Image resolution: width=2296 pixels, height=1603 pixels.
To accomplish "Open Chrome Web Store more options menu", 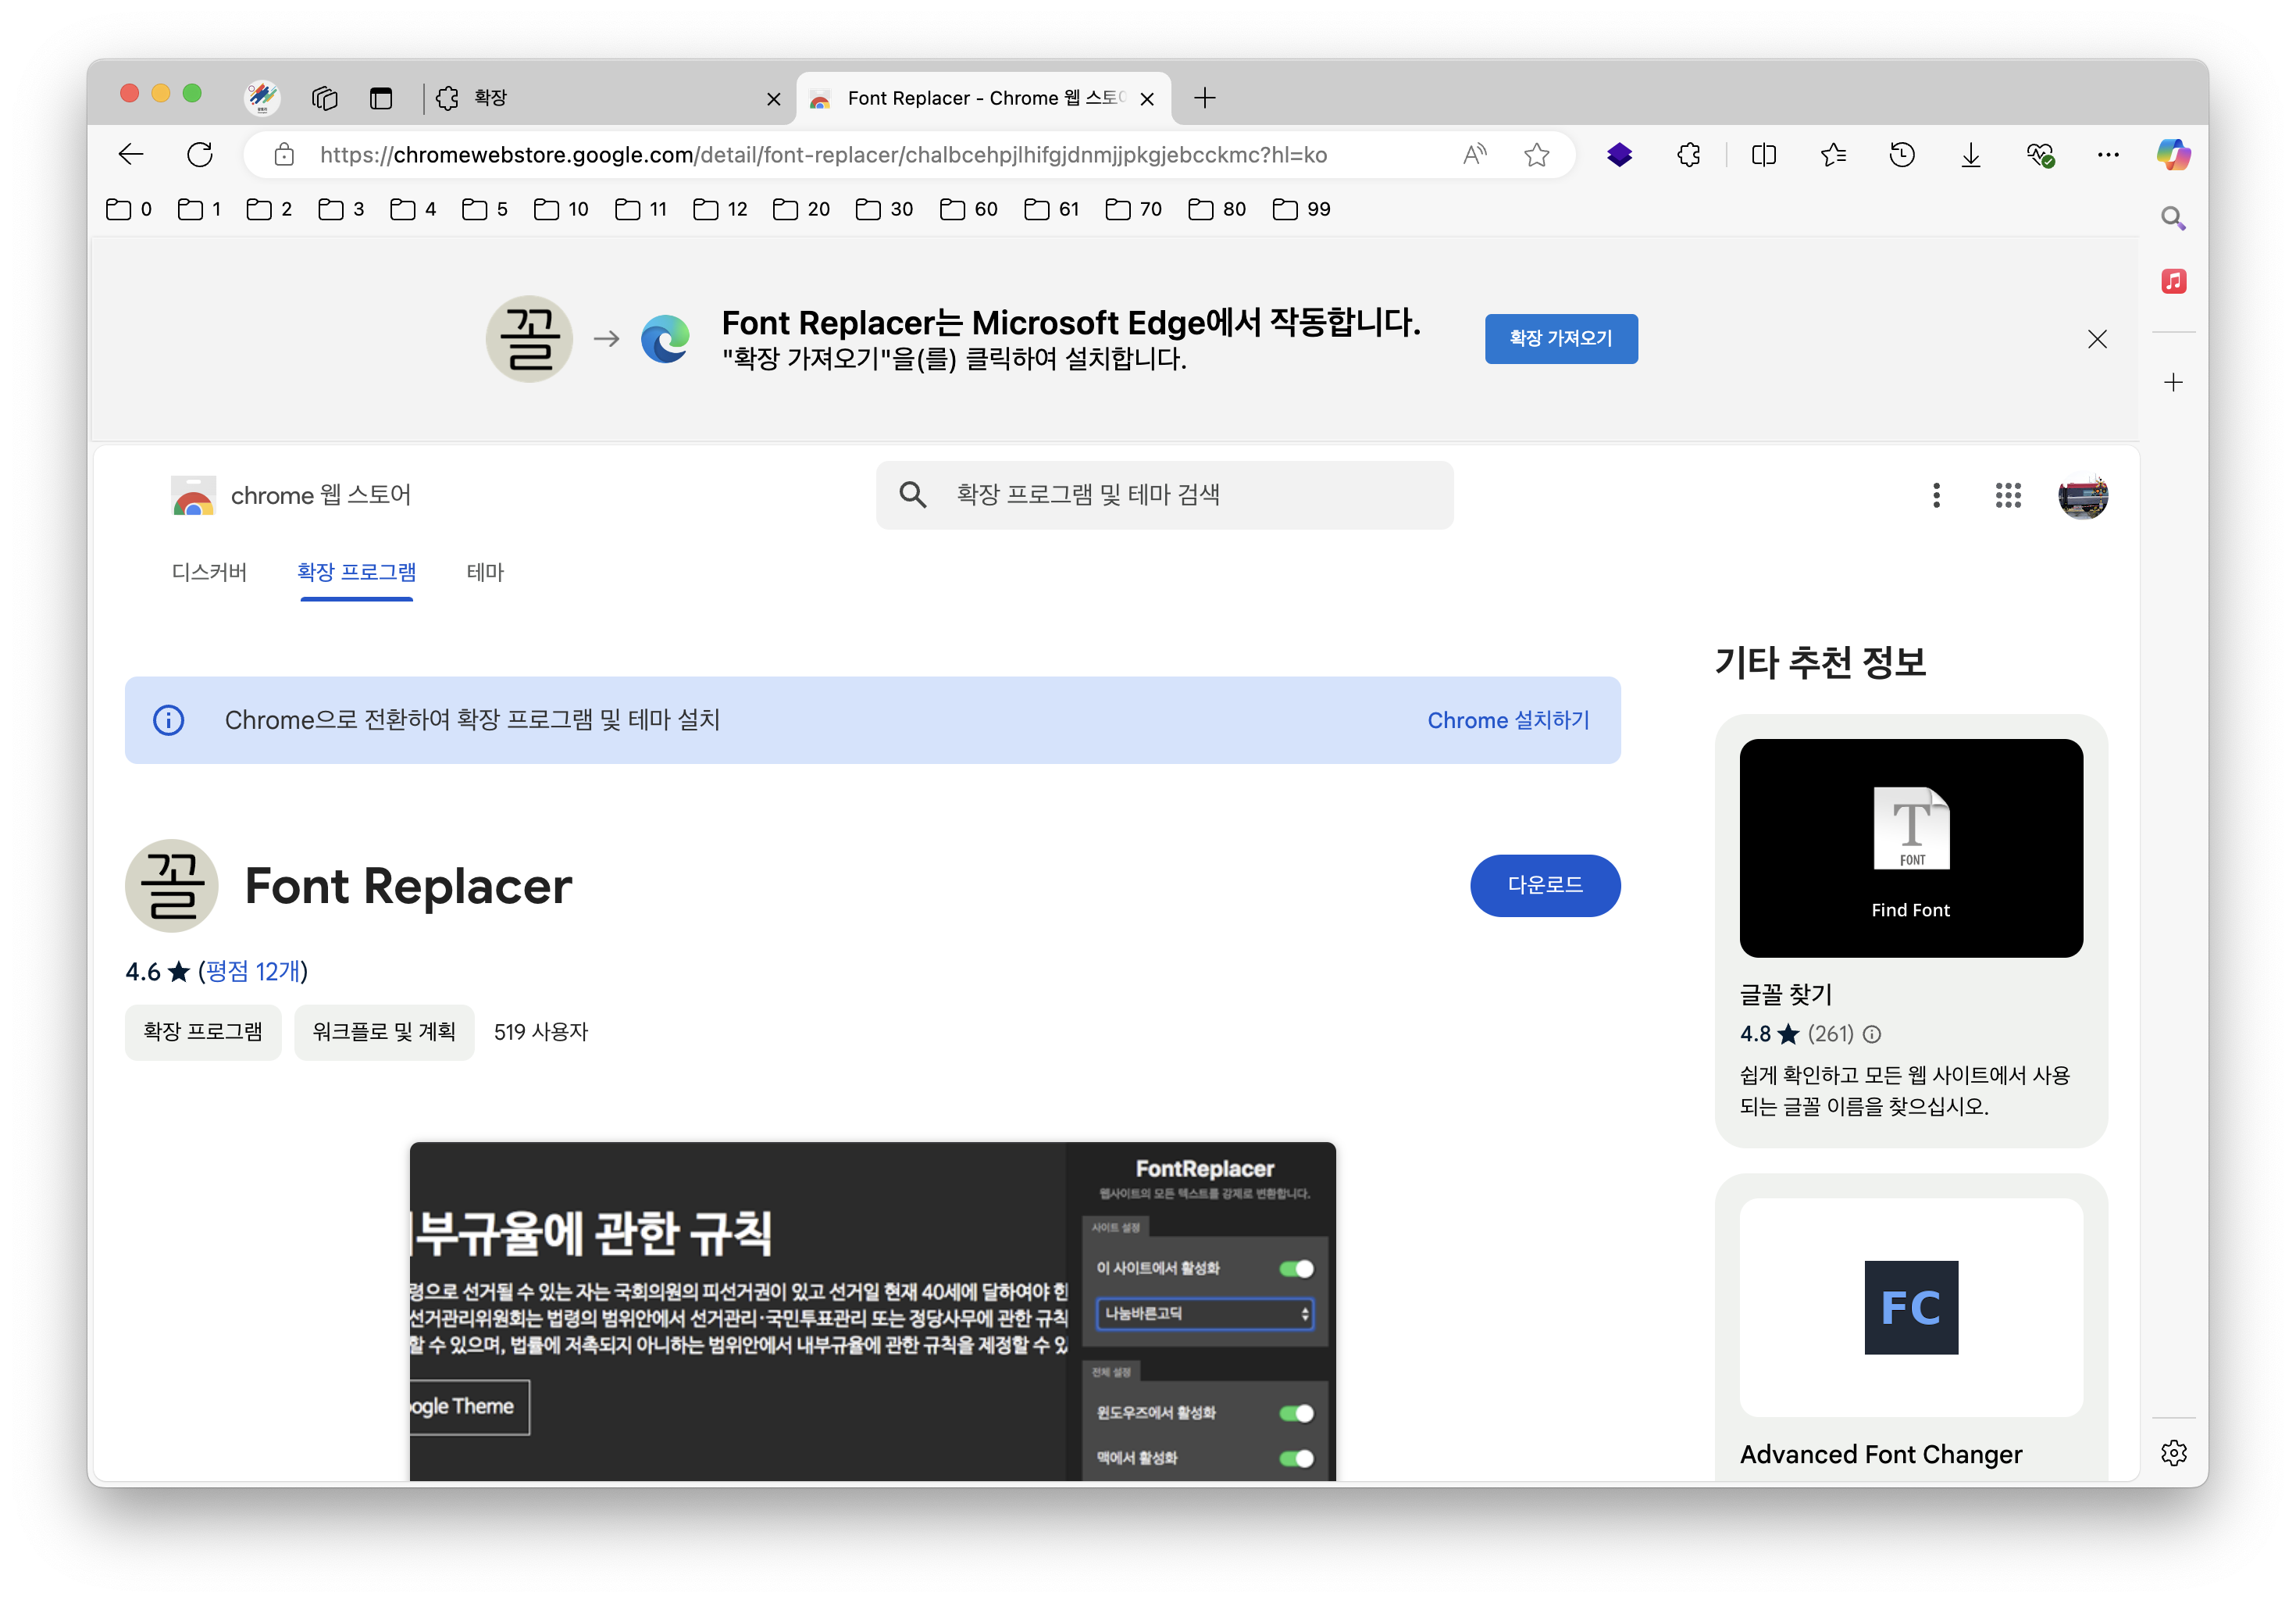I will click(x=1936, y=495).
